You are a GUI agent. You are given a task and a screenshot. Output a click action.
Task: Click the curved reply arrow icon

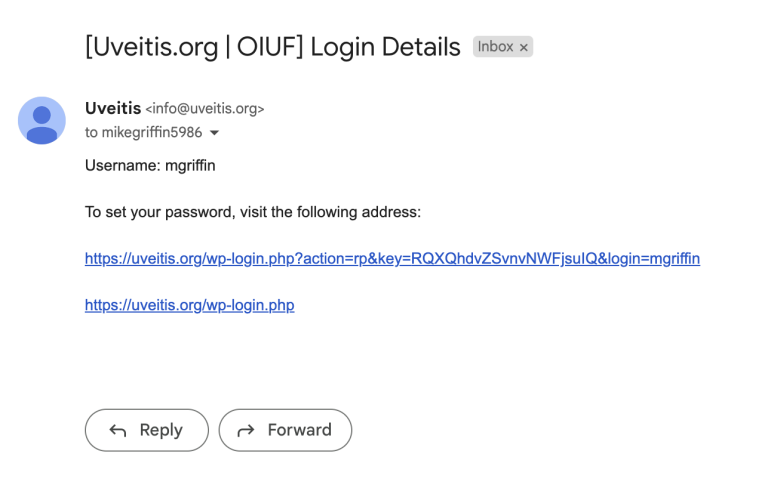(118, 430)
